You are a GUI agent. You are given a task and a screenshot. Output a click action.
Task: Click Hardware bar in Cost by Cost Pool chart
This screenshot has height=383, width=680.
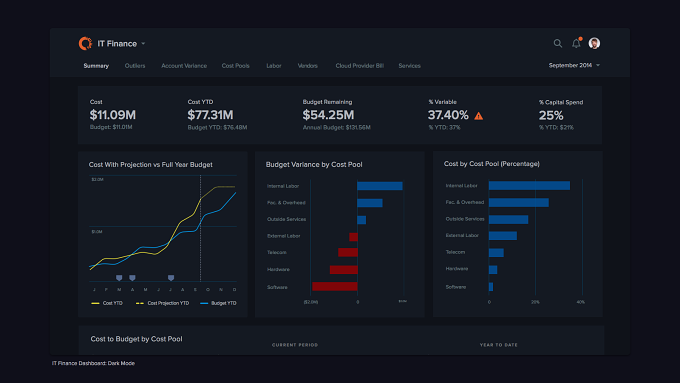tap(493, 270)
